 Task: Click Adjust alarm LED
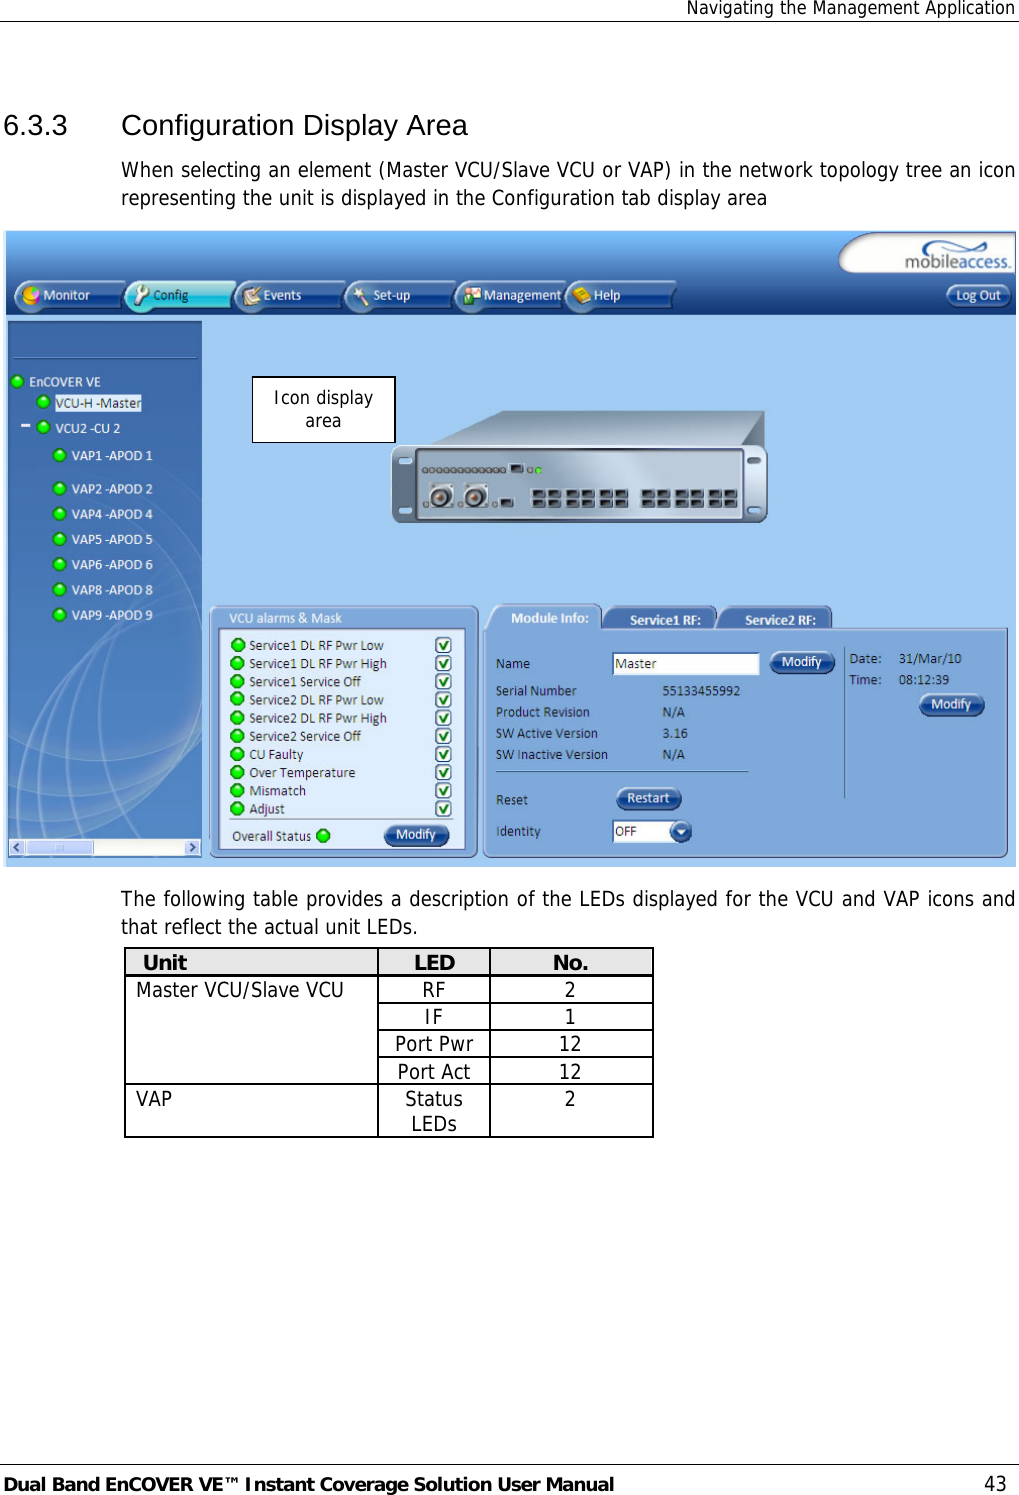click(x=238, y=808)
